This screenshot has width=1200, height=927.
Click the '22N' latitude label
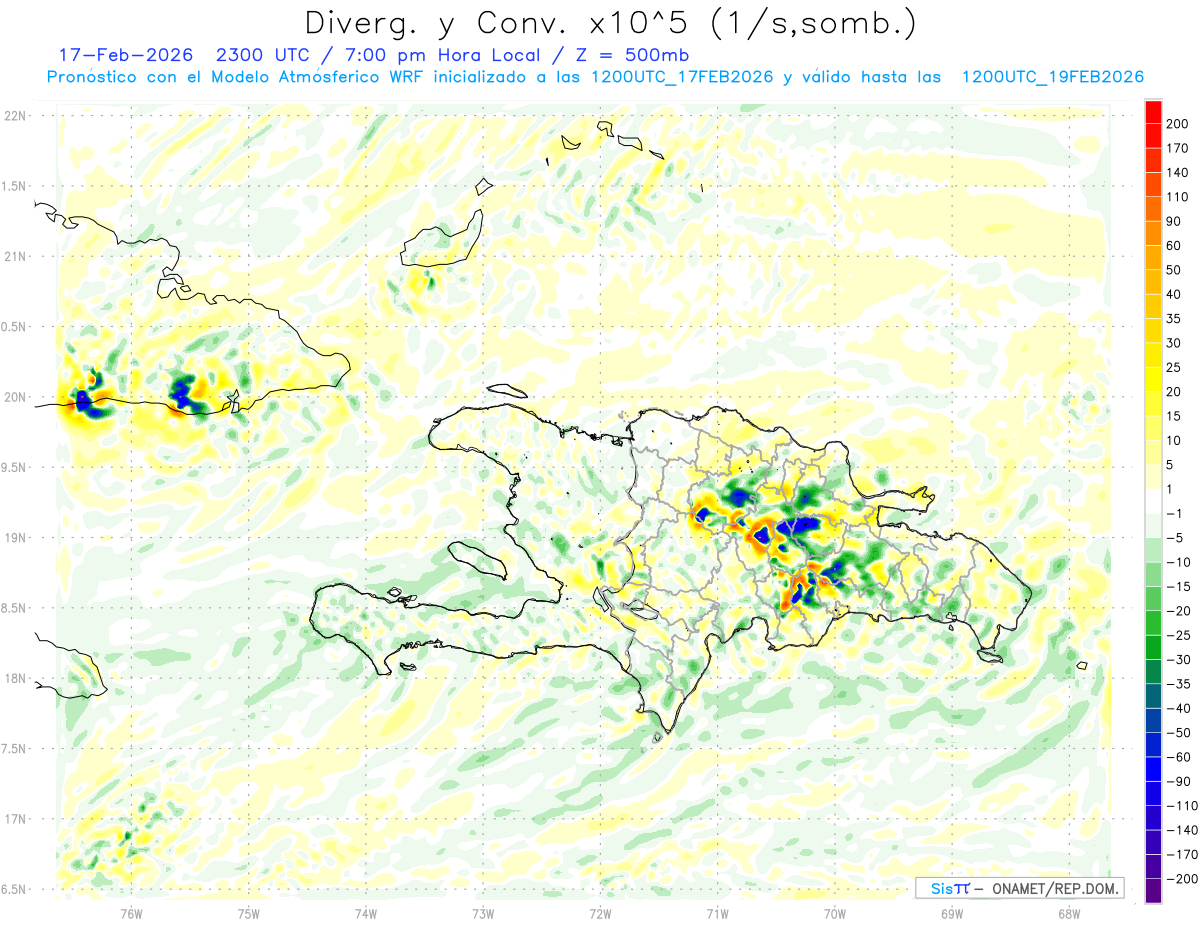[x=14, y=116]
